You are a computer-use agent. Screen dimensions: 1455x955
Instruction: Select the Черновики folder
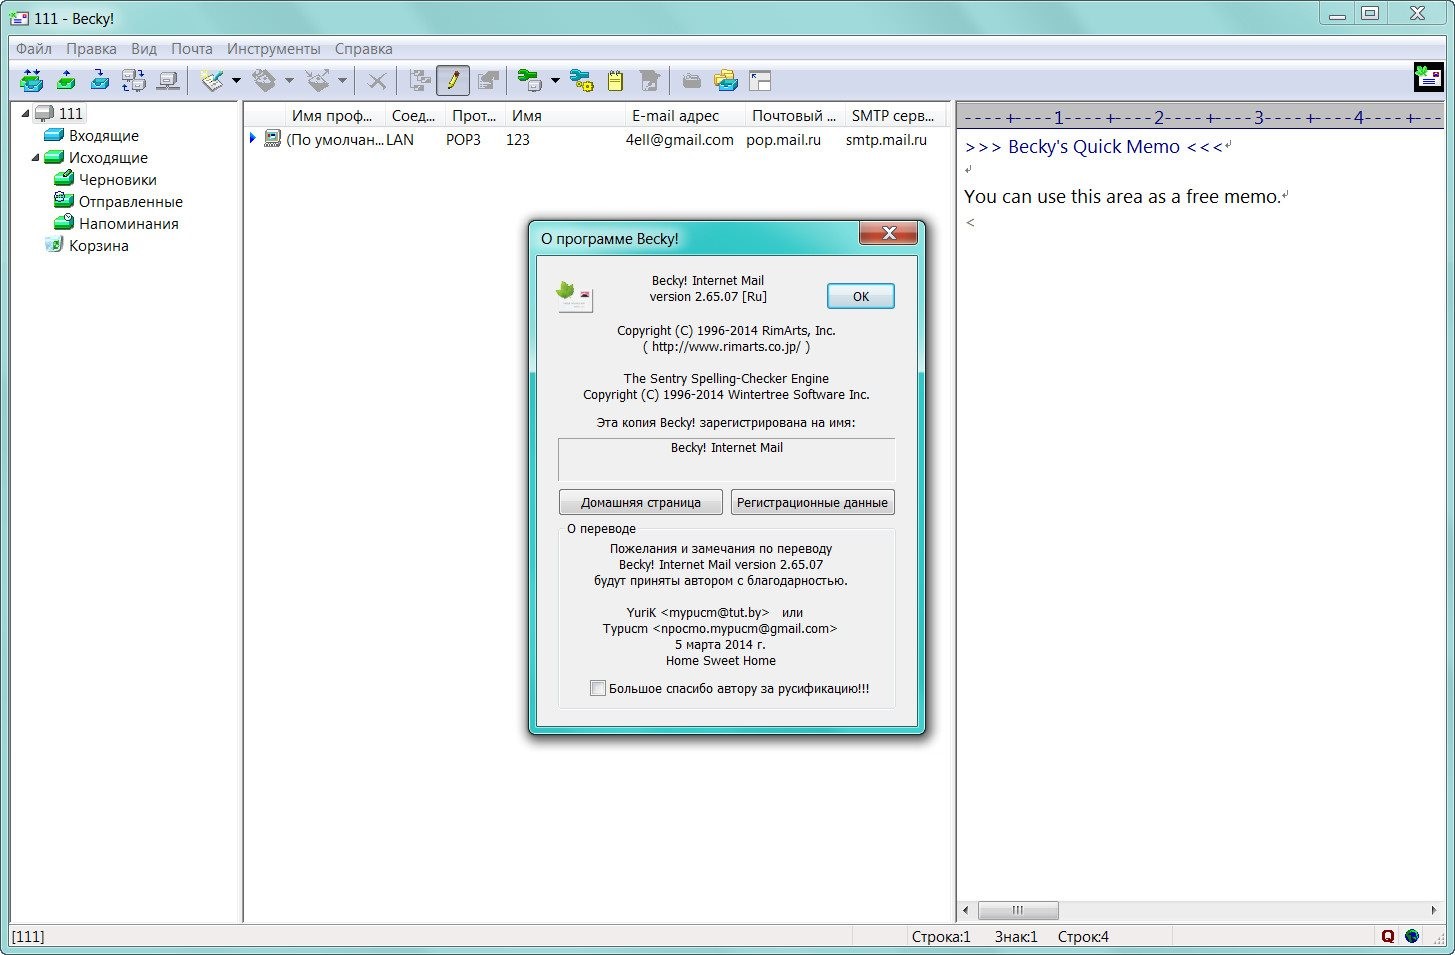[117, 179]
